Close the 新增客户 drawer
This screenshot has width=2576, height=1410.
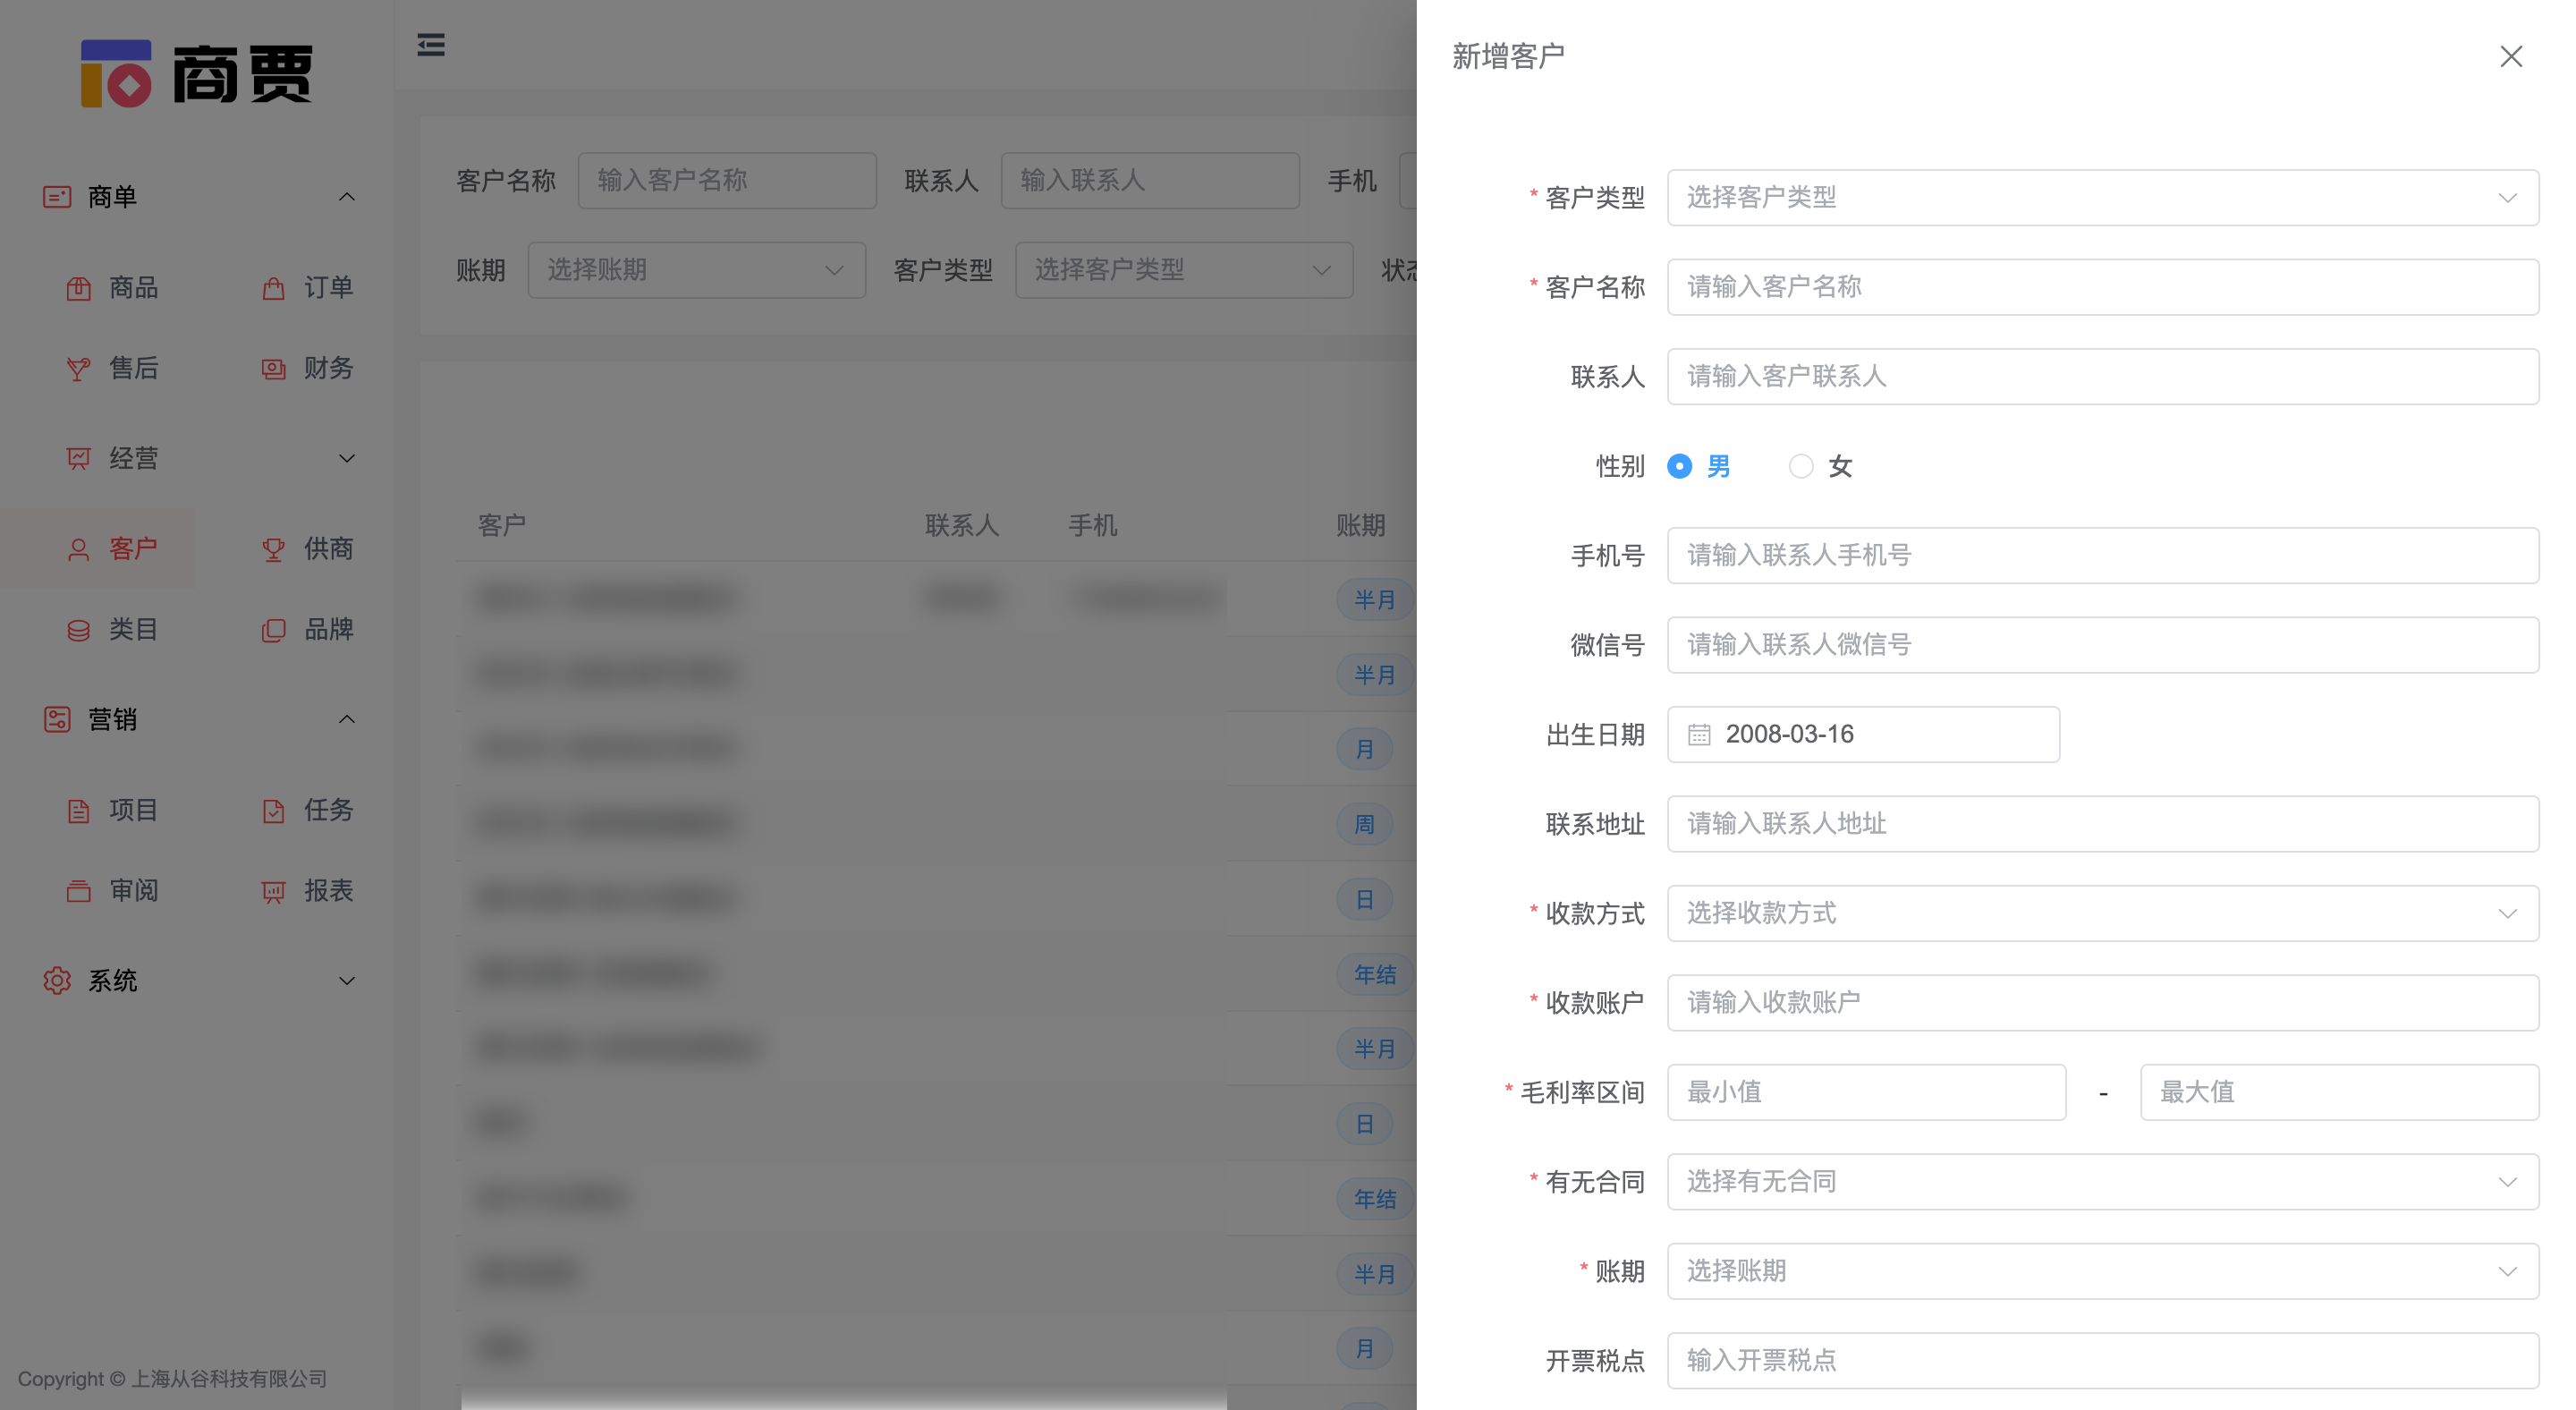pos(2511,56)
